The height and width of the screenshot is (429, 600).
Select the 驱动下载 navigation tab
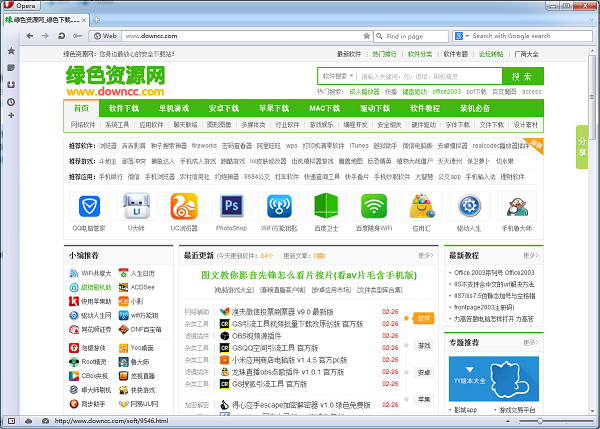tap(375, 108)
